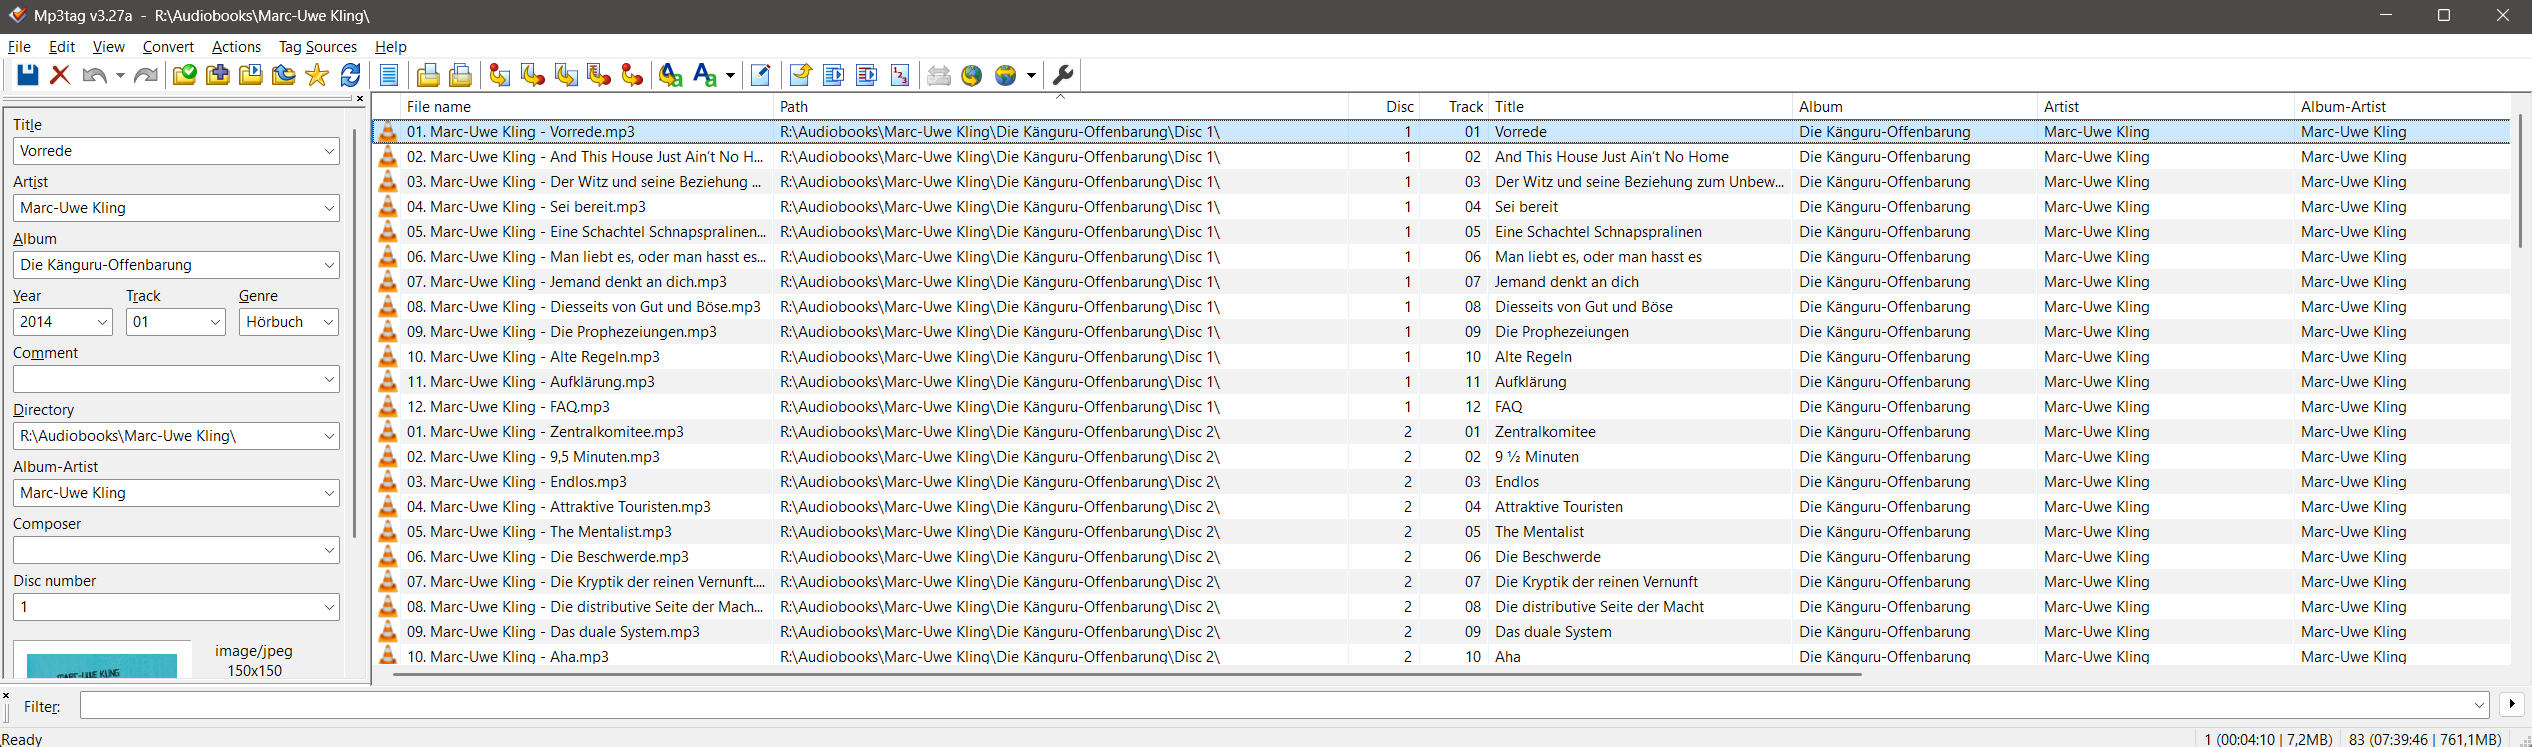This screenshot has width=2532, height=747.
Task: Save tags with the blue floppy disk icon
Action: [x=27, y=75]
